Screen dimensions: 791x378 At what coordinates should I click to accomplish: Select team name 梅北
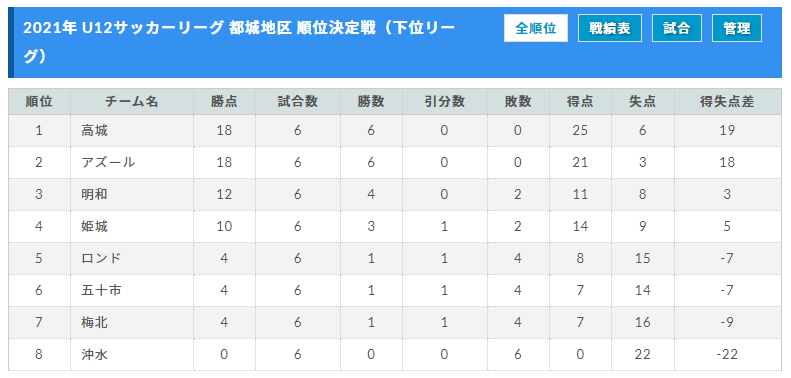coord(95,322)
